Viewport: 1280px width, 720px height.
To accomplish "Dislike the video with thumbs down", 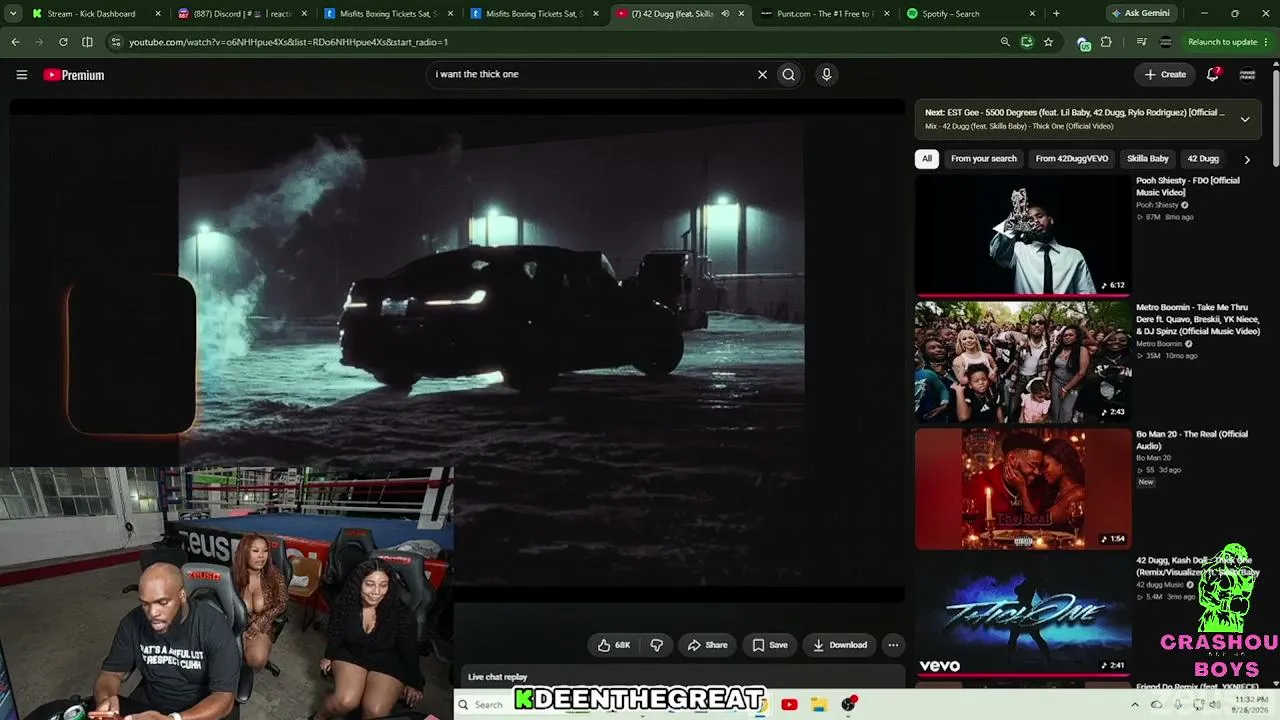I will point(656,645).
